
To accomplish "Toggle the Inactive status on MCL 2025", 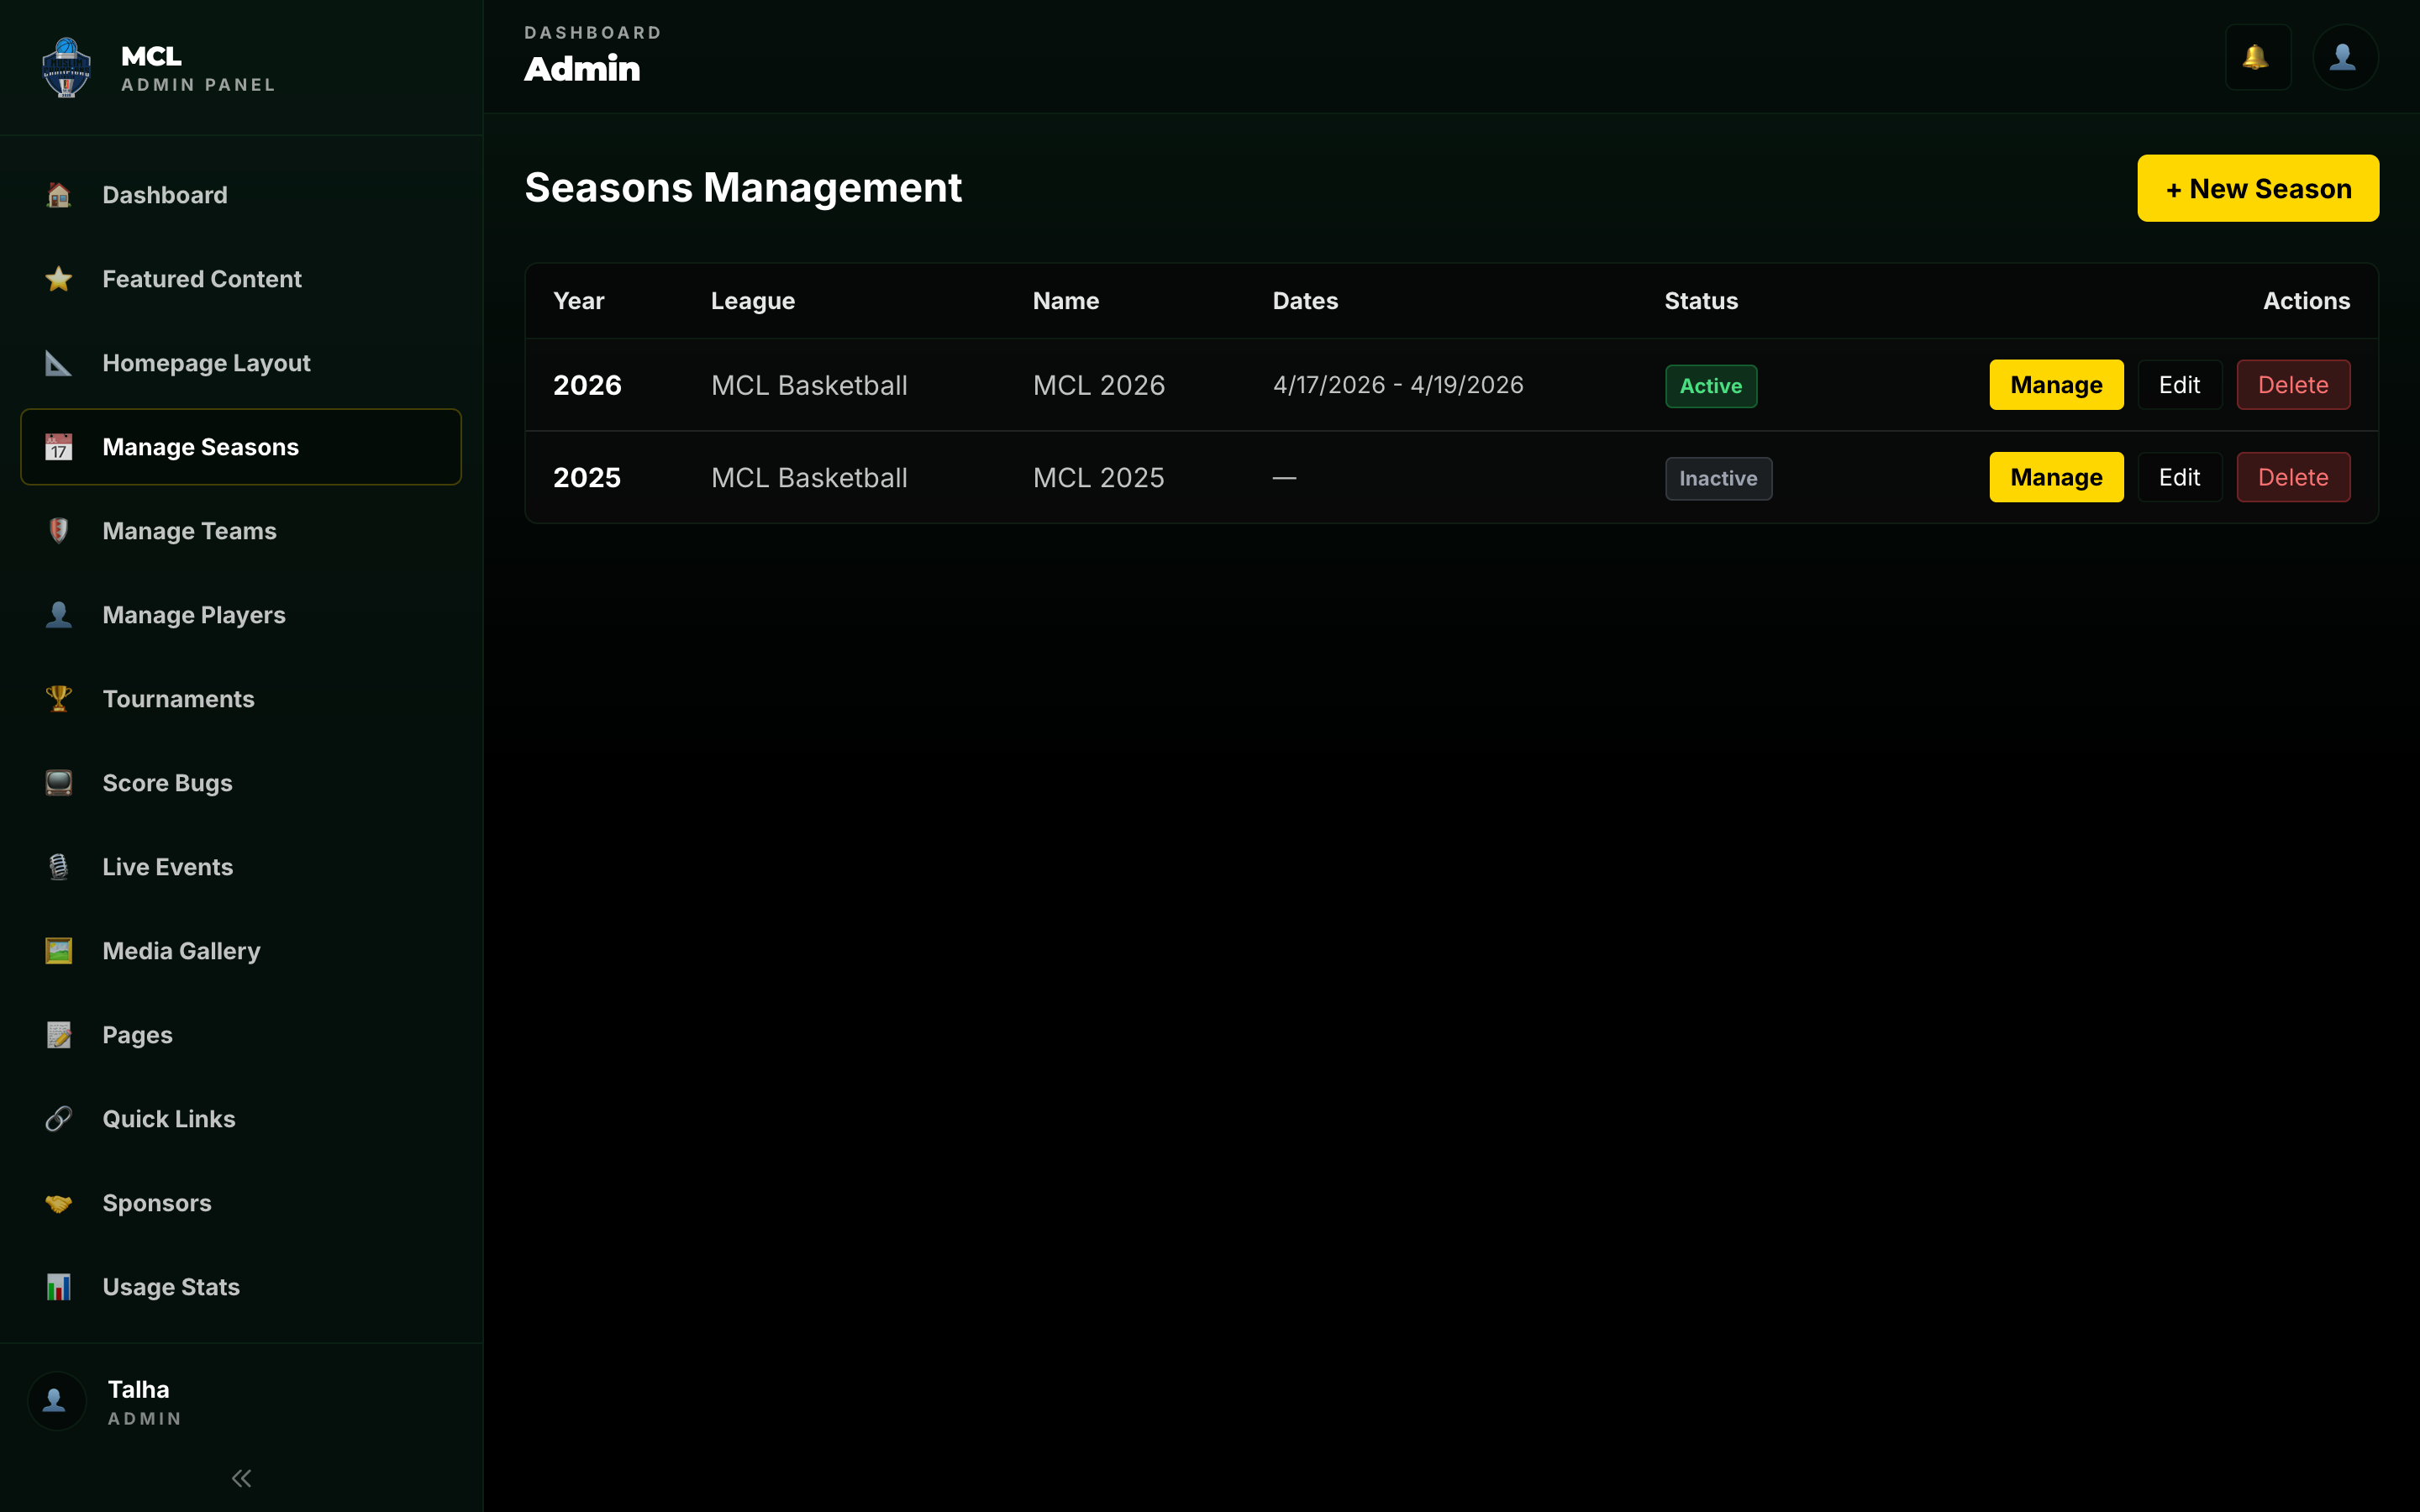I will pyautogui.click(x=1718, y=478).
